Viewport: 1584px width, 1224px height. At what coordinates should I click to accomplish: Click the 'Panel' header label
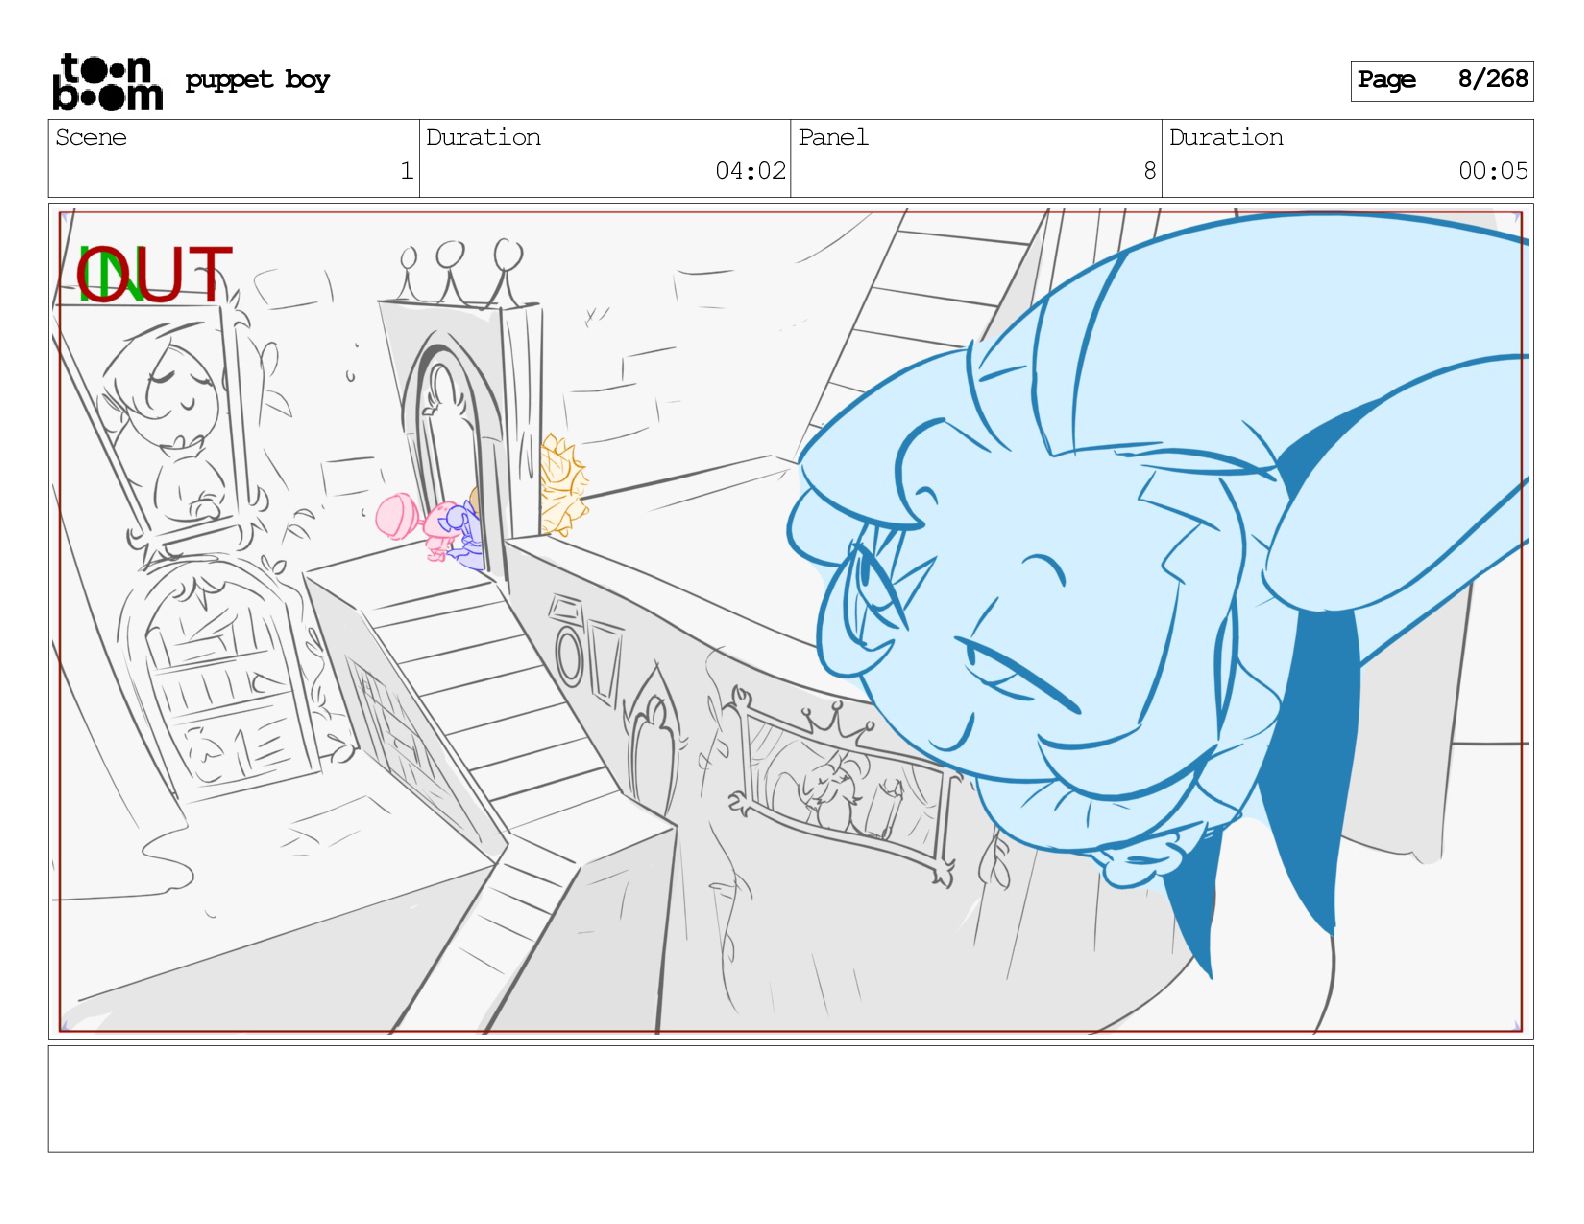click(833, 137)
